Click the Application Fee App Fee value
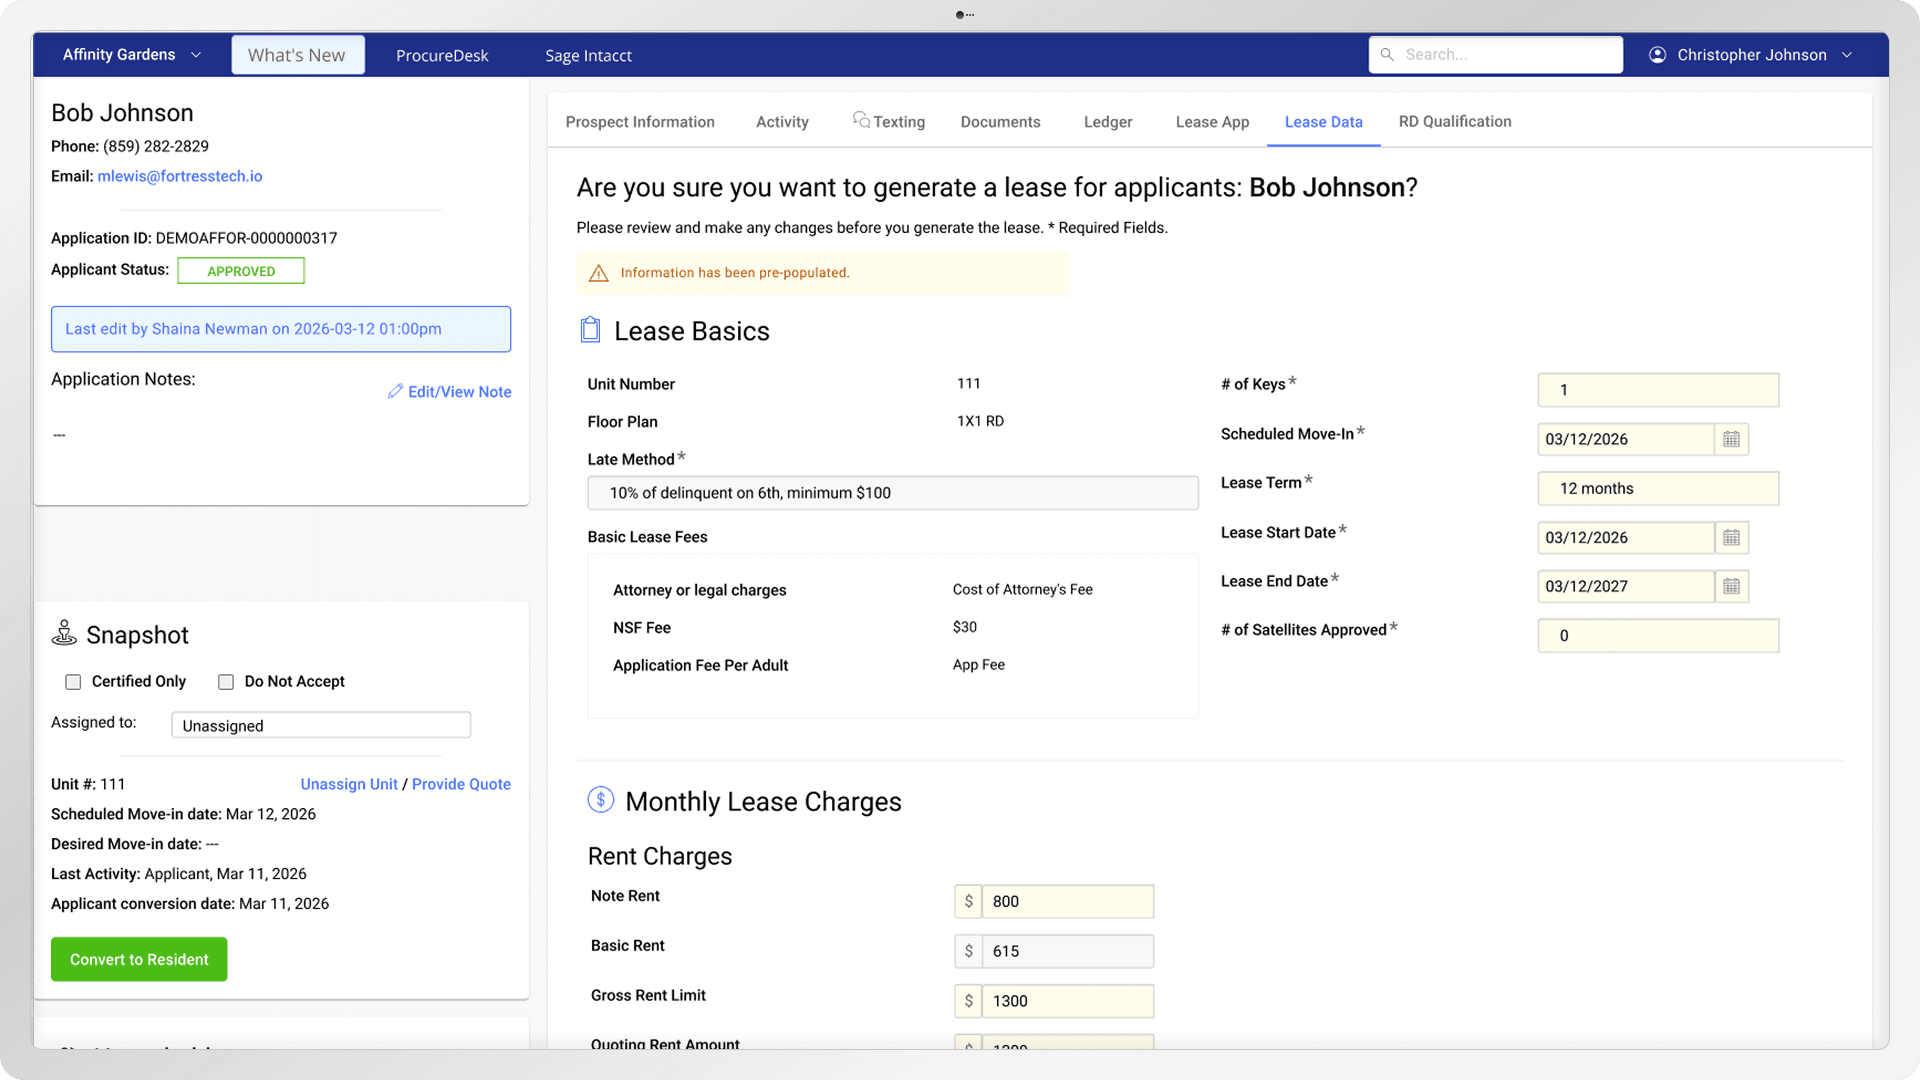This screenshot has height=1080, width=1920. coord(979,665)
